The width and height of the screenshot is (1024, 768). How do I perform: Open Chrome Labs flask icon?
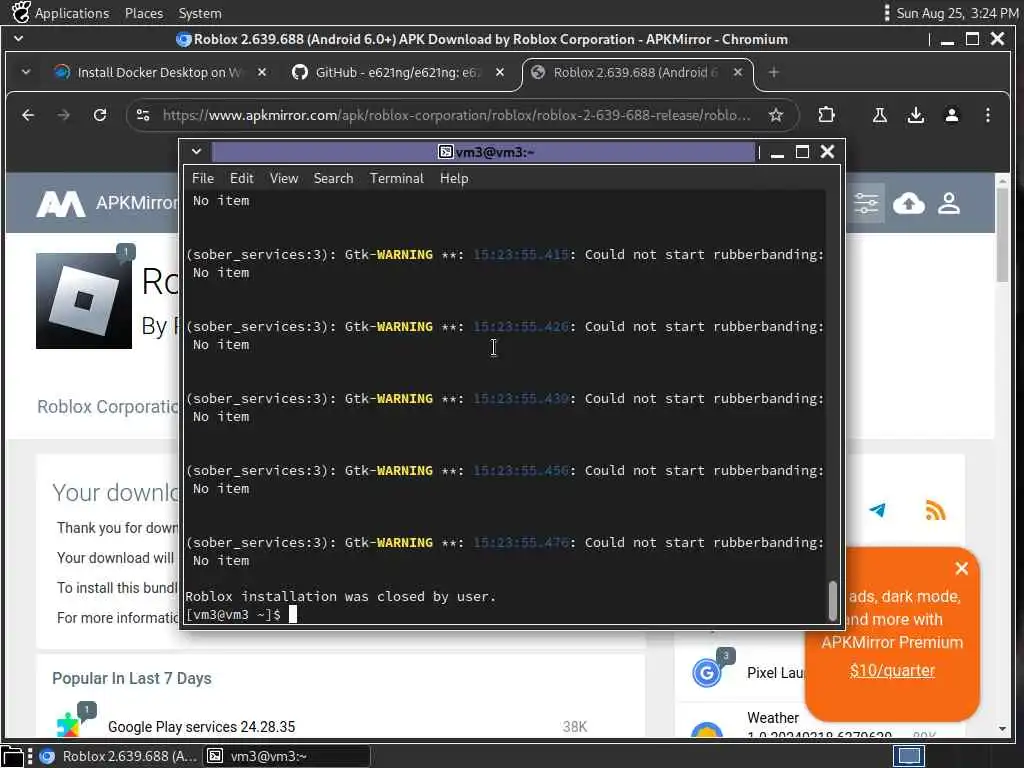pyautogui.click(x=880, y=115)
